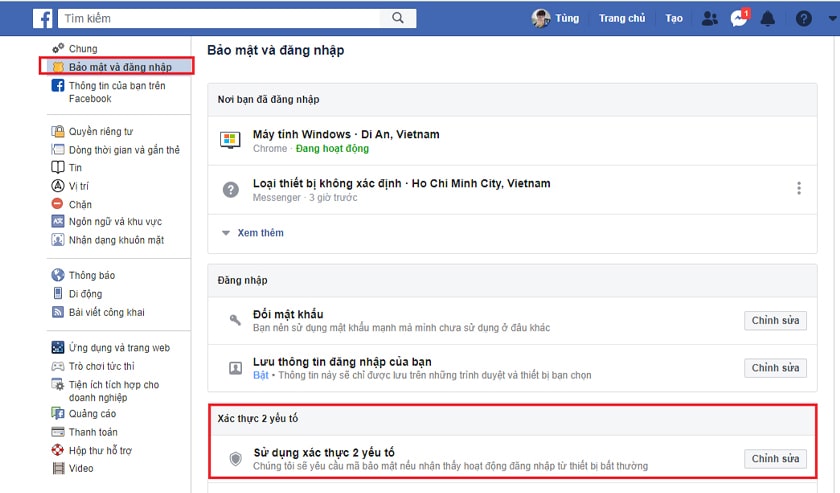The height and width of the screenshot is (493, 840).
Task: Click Bài viết công khai RSS icon
Action: point(58,312)
